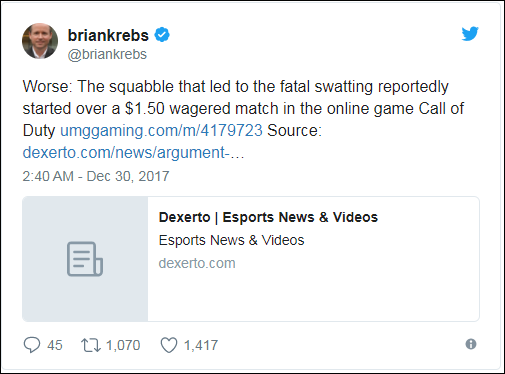
Task: Open the briankrebs profile photo
Action: pyautogui.click(x=40, y=41)
